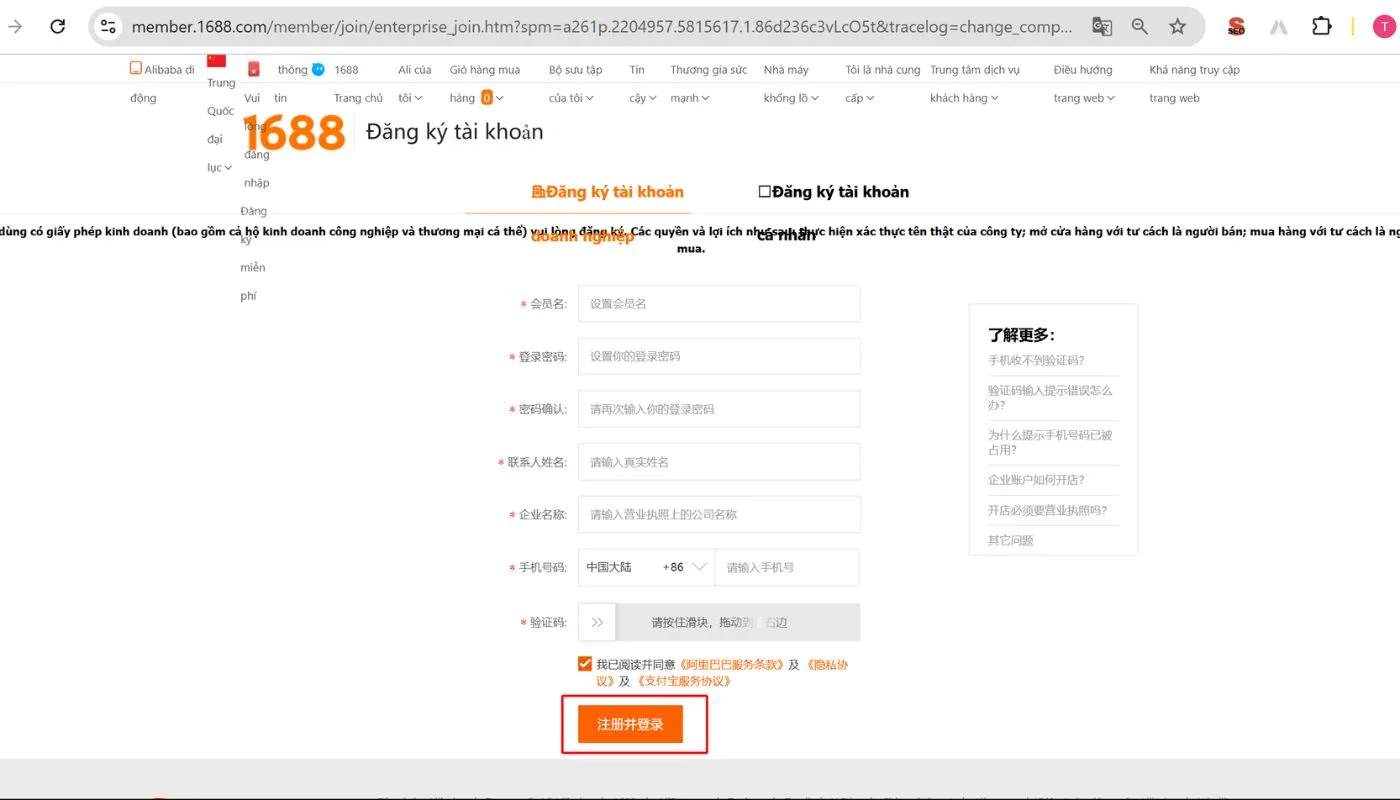This screenshot has width=1400, height=800.
Task: Click the >> captcha slider handle
Action: click(597, 622)
